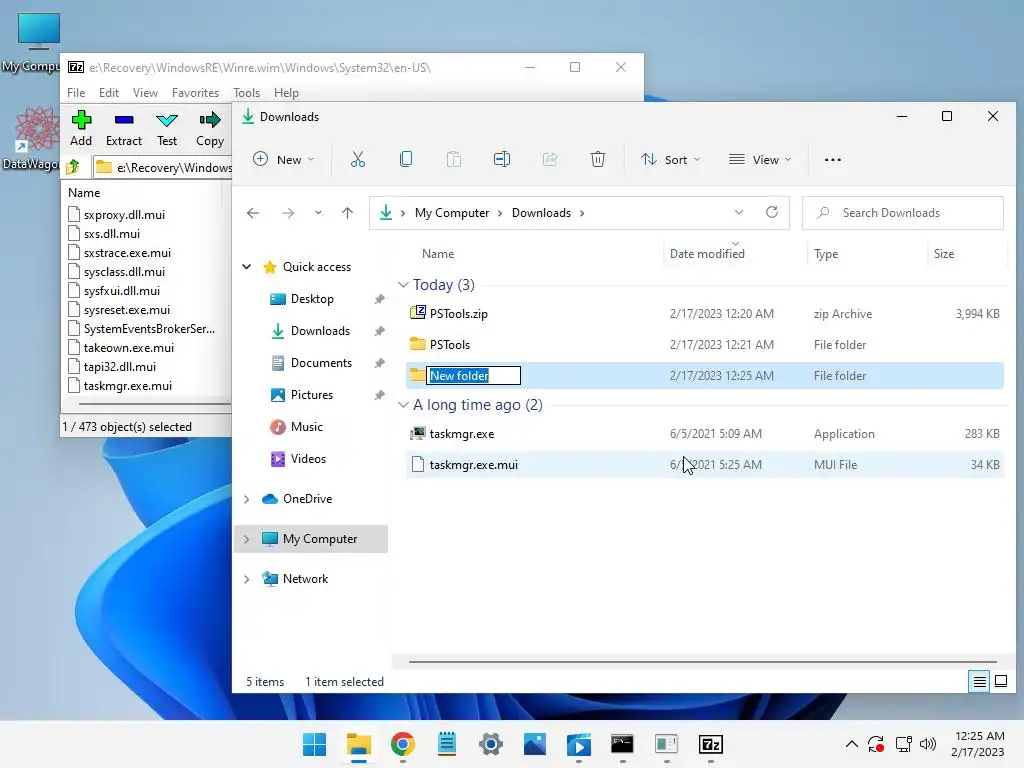Select Videos in the navigation pane

click(x=308, y=458)
